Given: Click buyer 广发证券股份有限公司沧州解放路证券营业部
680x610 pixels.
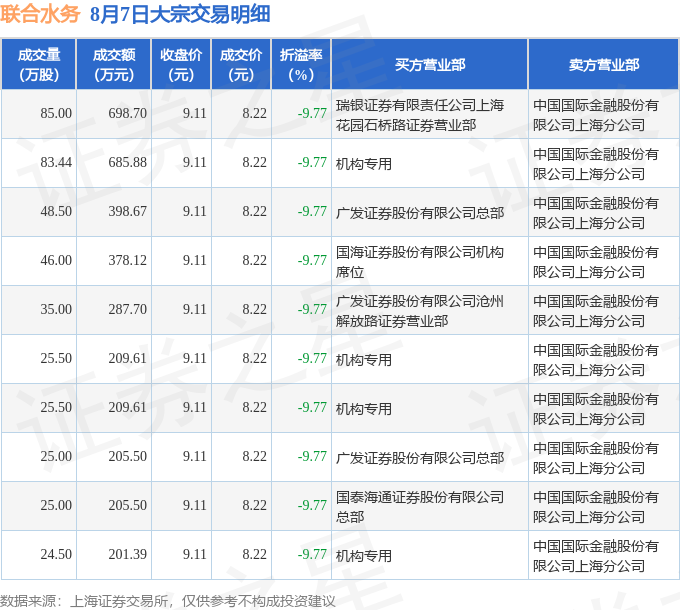Looking at the screenshot, I should 420,311.
